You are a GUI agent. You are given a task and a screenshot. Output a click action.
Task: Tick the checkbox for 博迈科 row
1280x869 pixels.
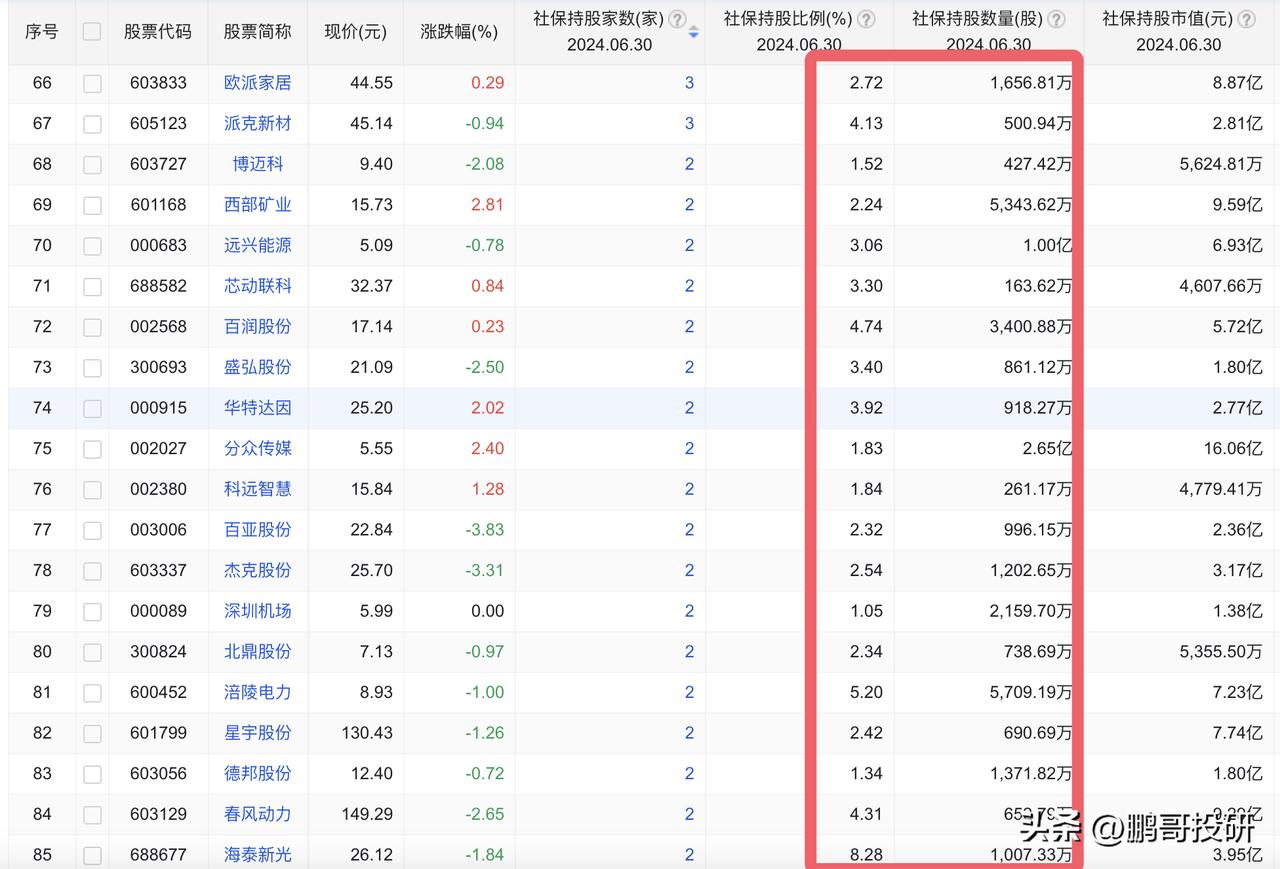(92, 164)
